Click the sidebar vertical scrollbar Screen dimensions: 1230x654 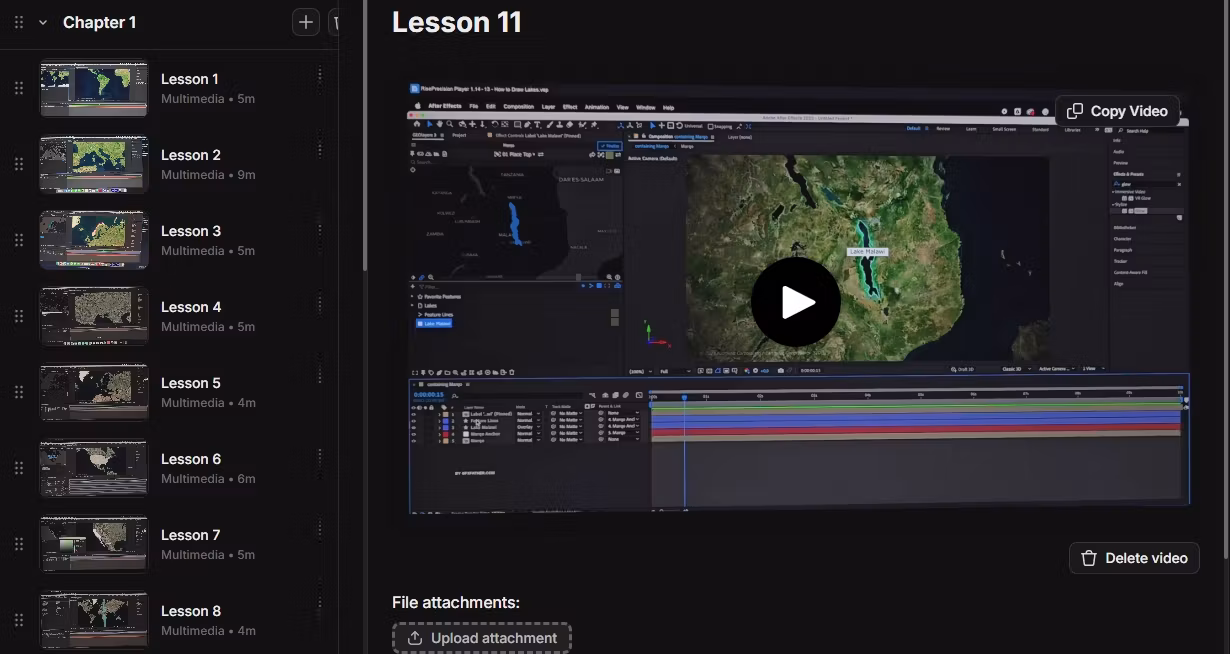(x=365, y=150)
